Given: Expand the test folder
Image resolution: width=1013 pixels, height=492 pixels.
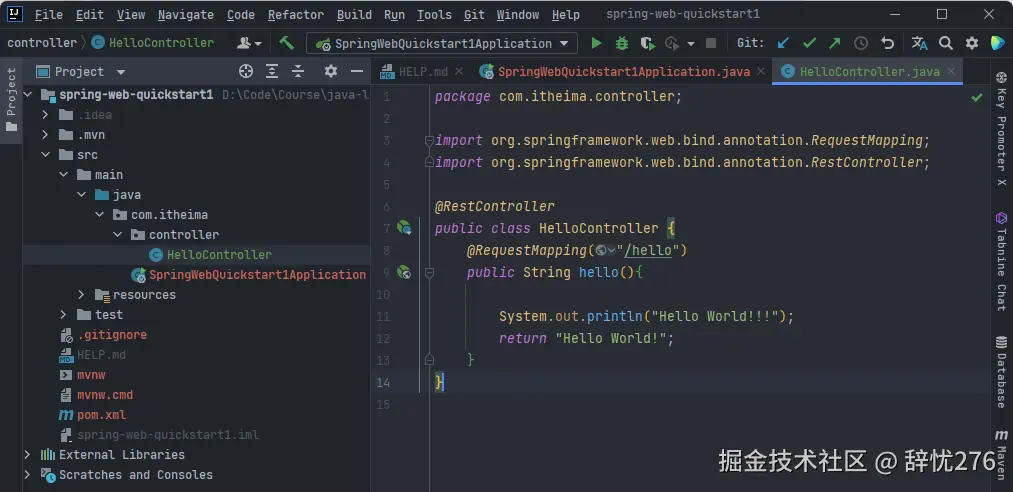Looking at the screenshot, I should [x=63, y=314].
